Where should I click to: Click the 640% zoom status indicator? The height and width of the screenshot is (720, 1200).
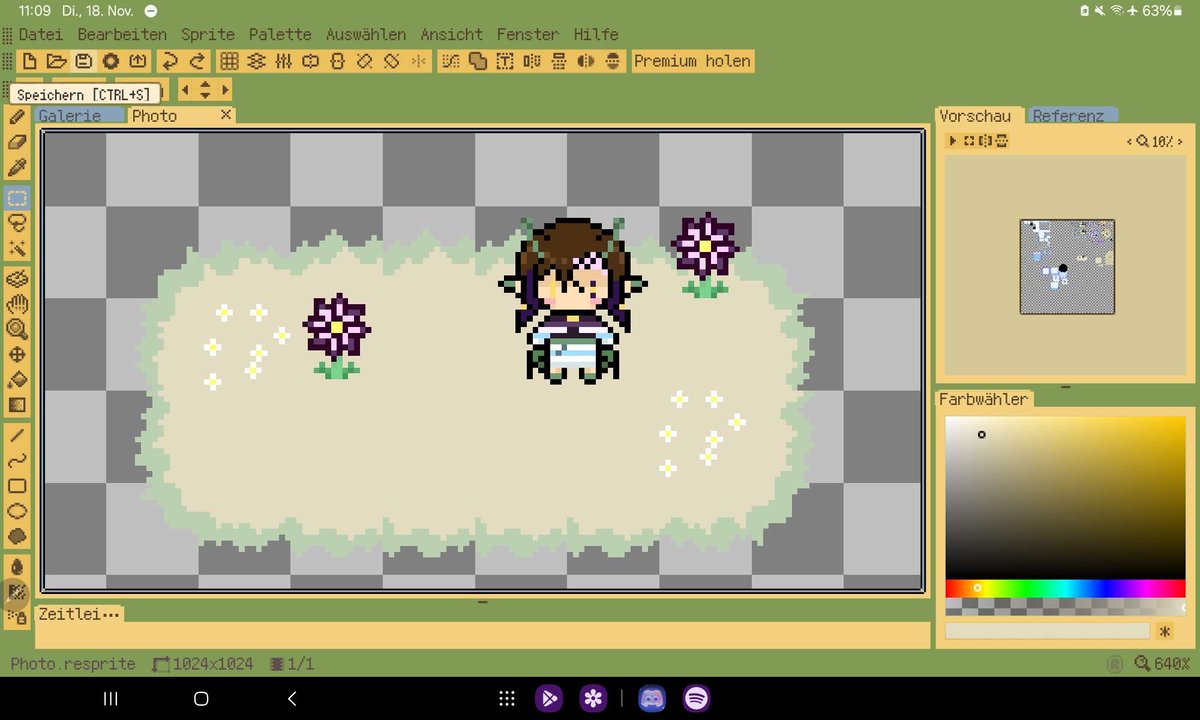pos(1162,664)
